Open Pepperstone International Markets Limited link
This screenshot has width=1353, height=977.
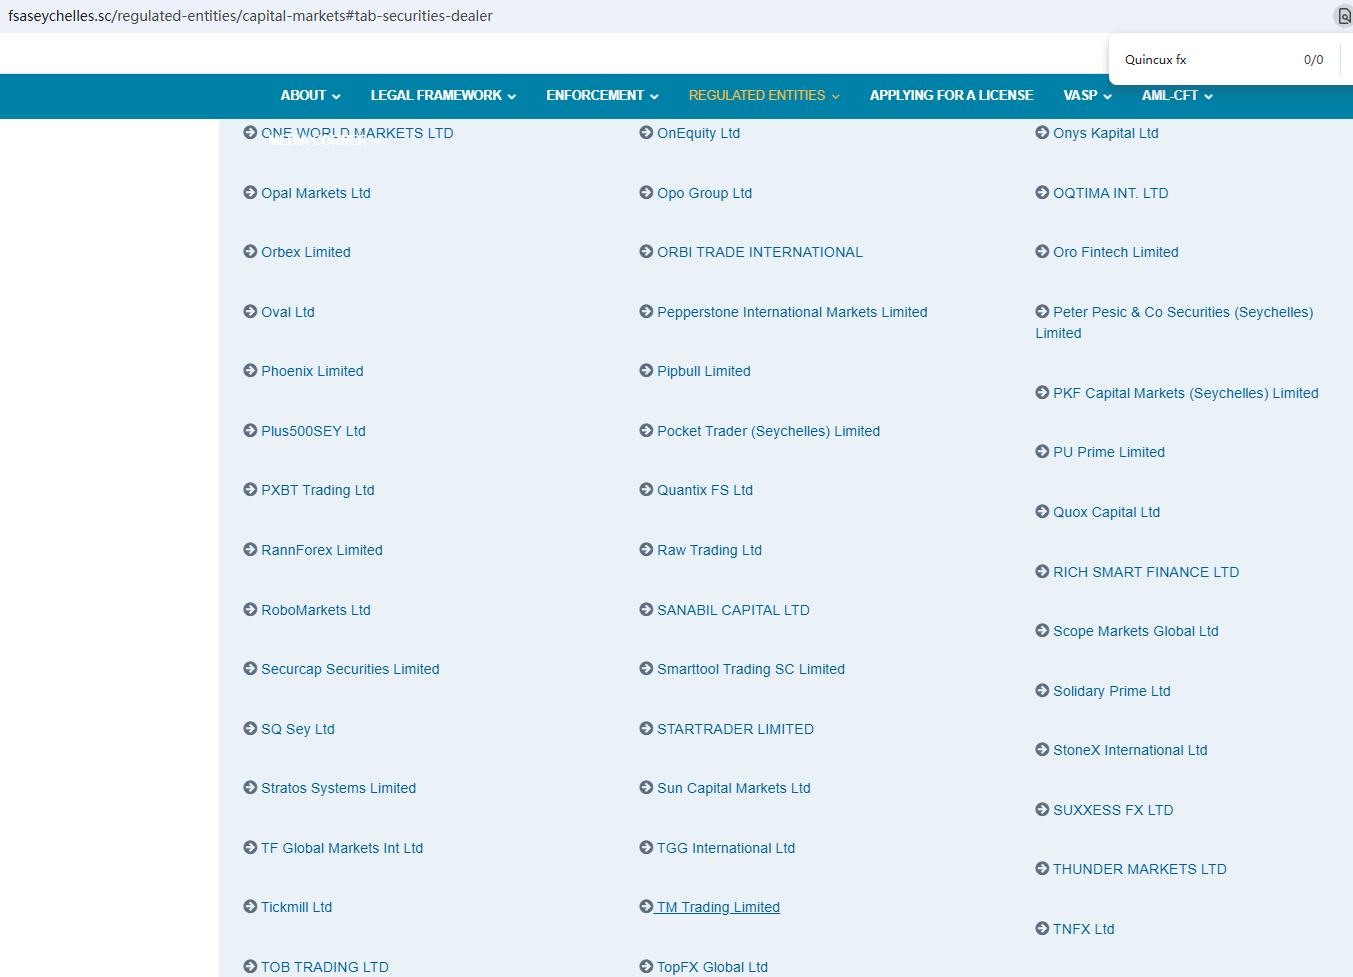[x=792, y=312]
